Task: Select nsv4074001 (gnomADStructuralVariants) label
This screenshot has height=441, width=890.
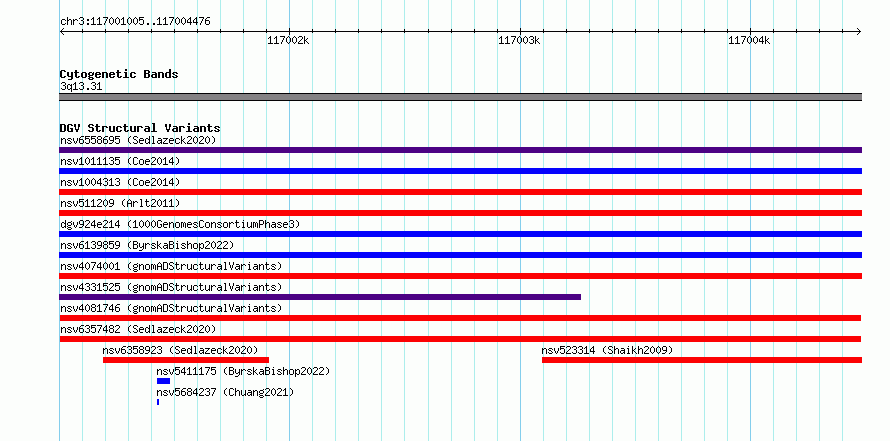Action: 171,266
